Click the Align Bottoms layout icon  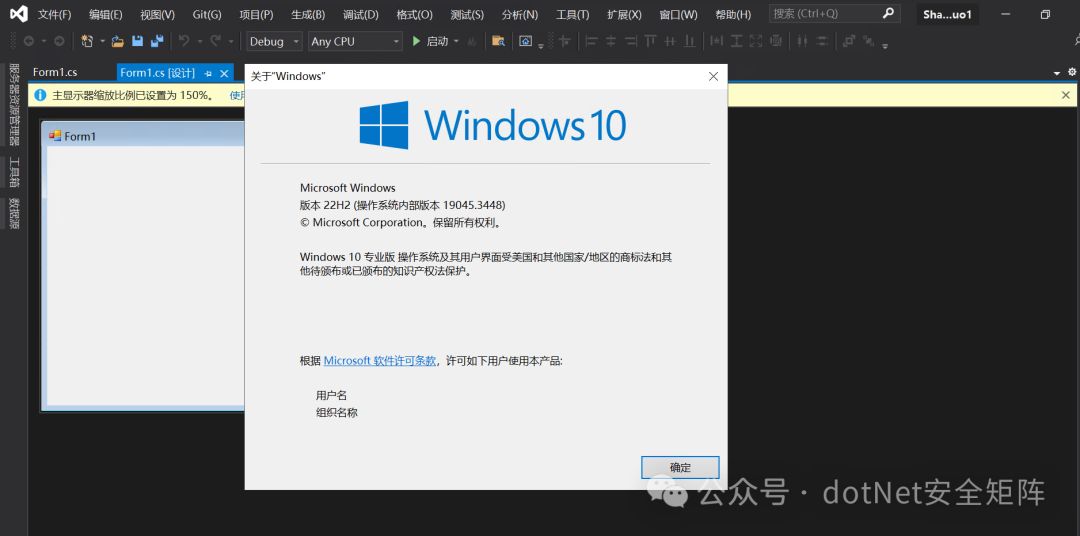[689, 41]
